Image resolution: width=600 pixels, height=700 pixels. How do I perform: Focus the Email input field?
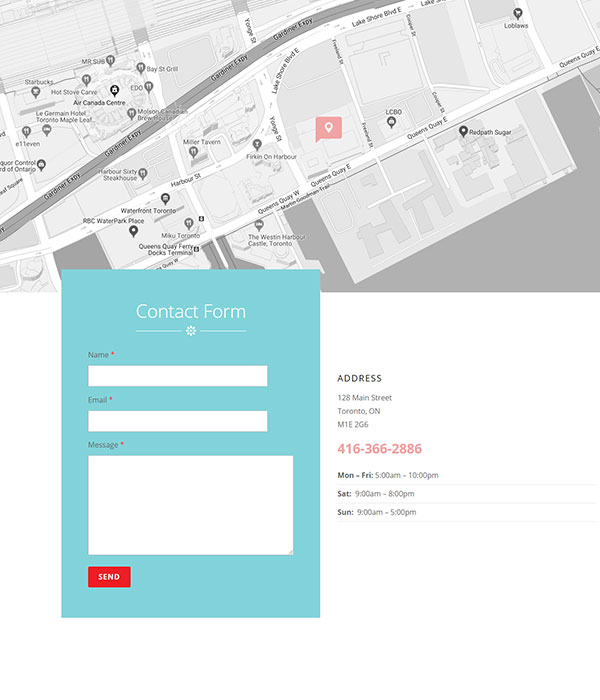coord(178,421)
